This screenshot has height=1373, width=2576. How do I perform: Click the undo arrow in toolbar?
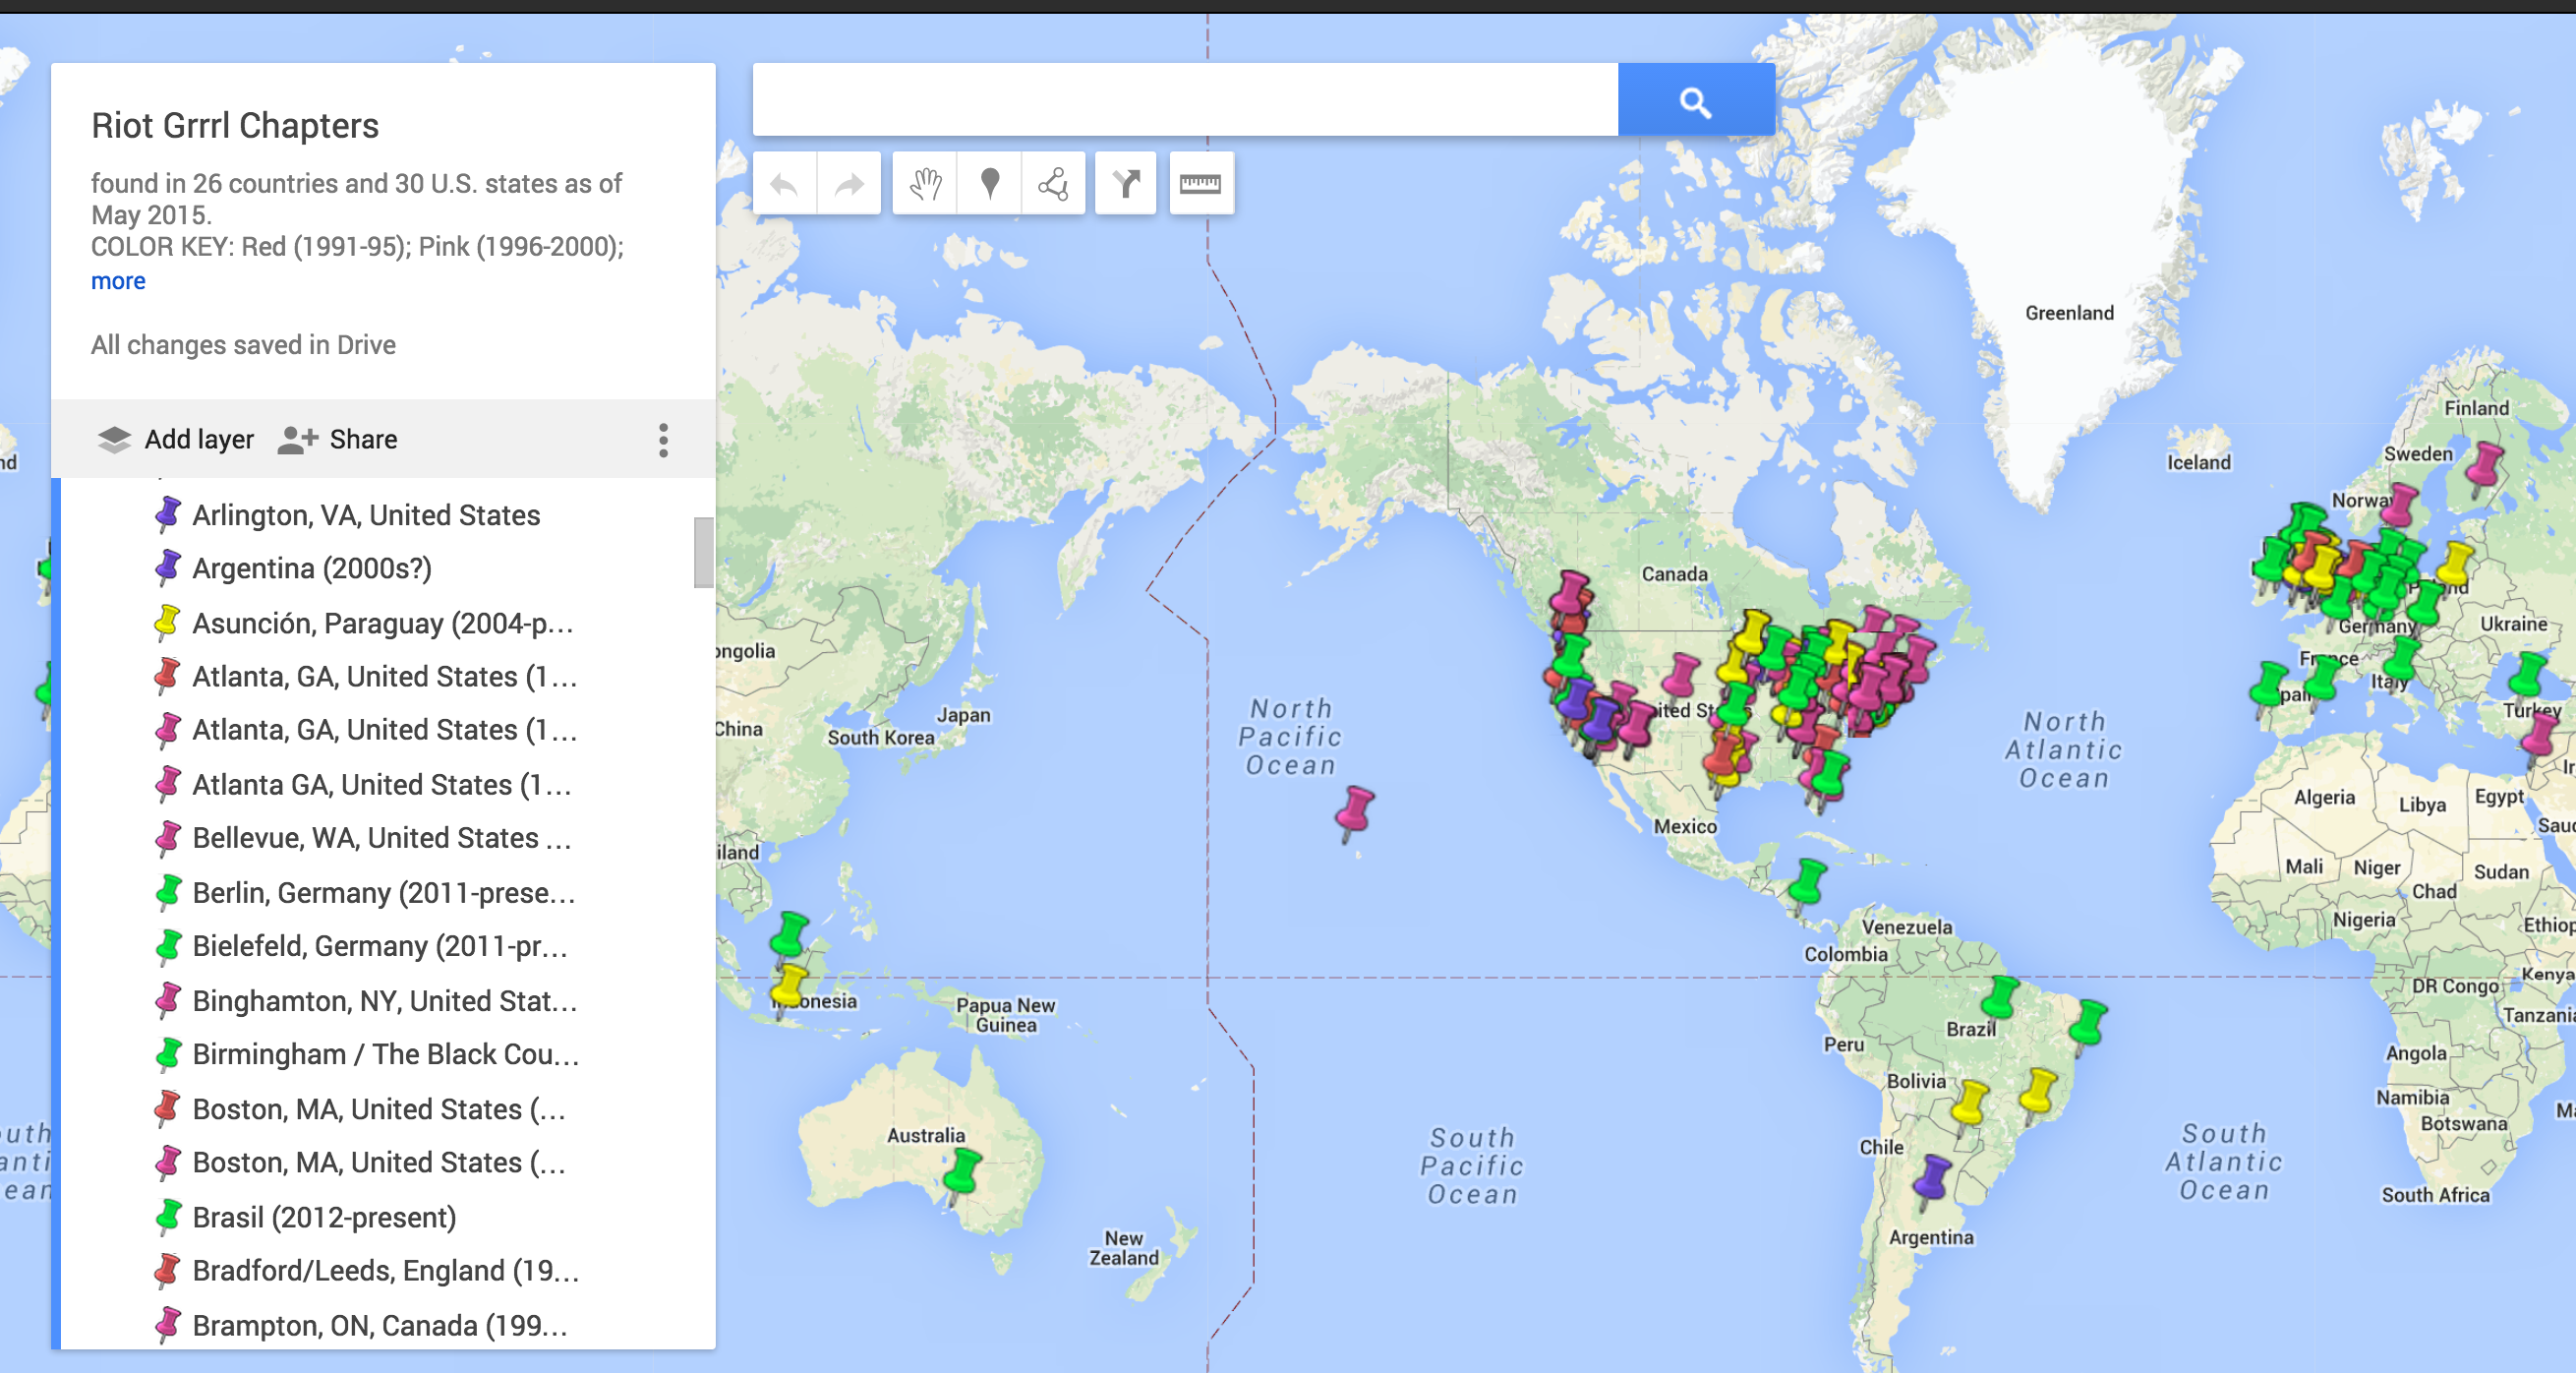(785, 184)
